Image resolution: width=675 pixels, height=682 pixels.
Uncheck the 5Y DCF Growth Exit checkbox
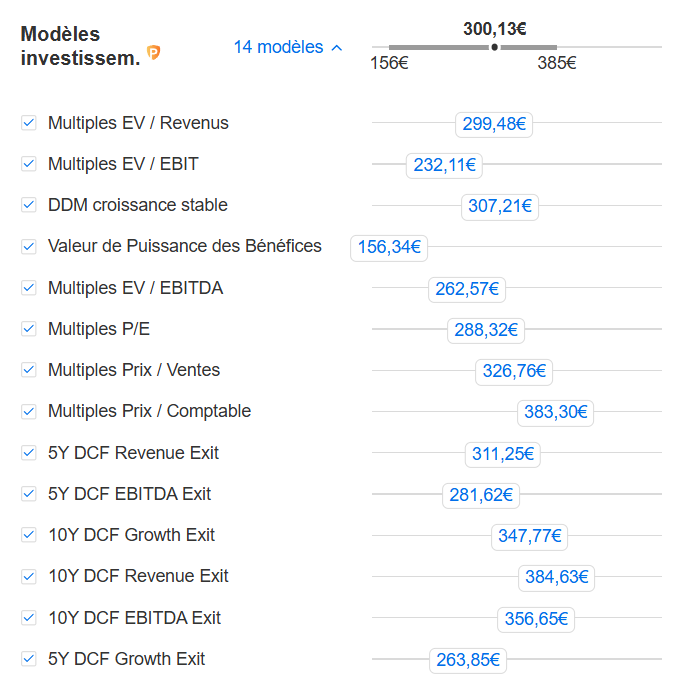click(x=29, y=659)
